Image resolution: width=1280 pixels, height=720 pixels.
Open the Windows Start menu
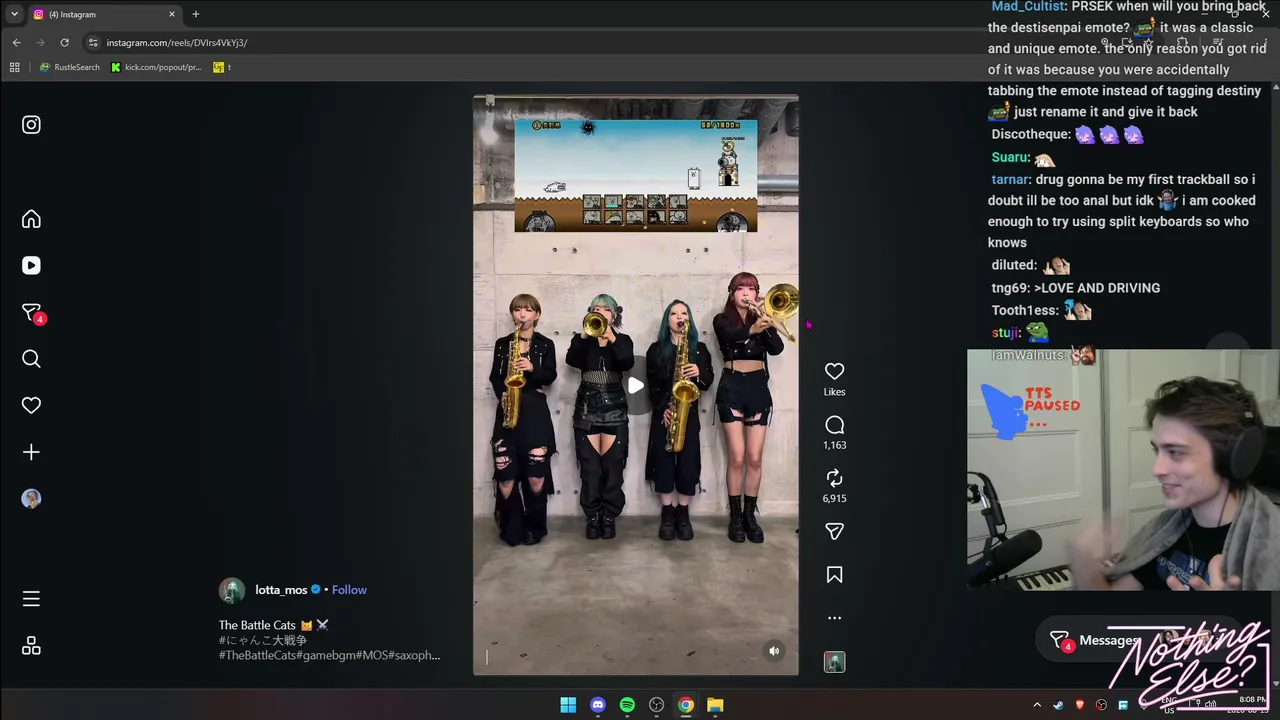(568, 705)
